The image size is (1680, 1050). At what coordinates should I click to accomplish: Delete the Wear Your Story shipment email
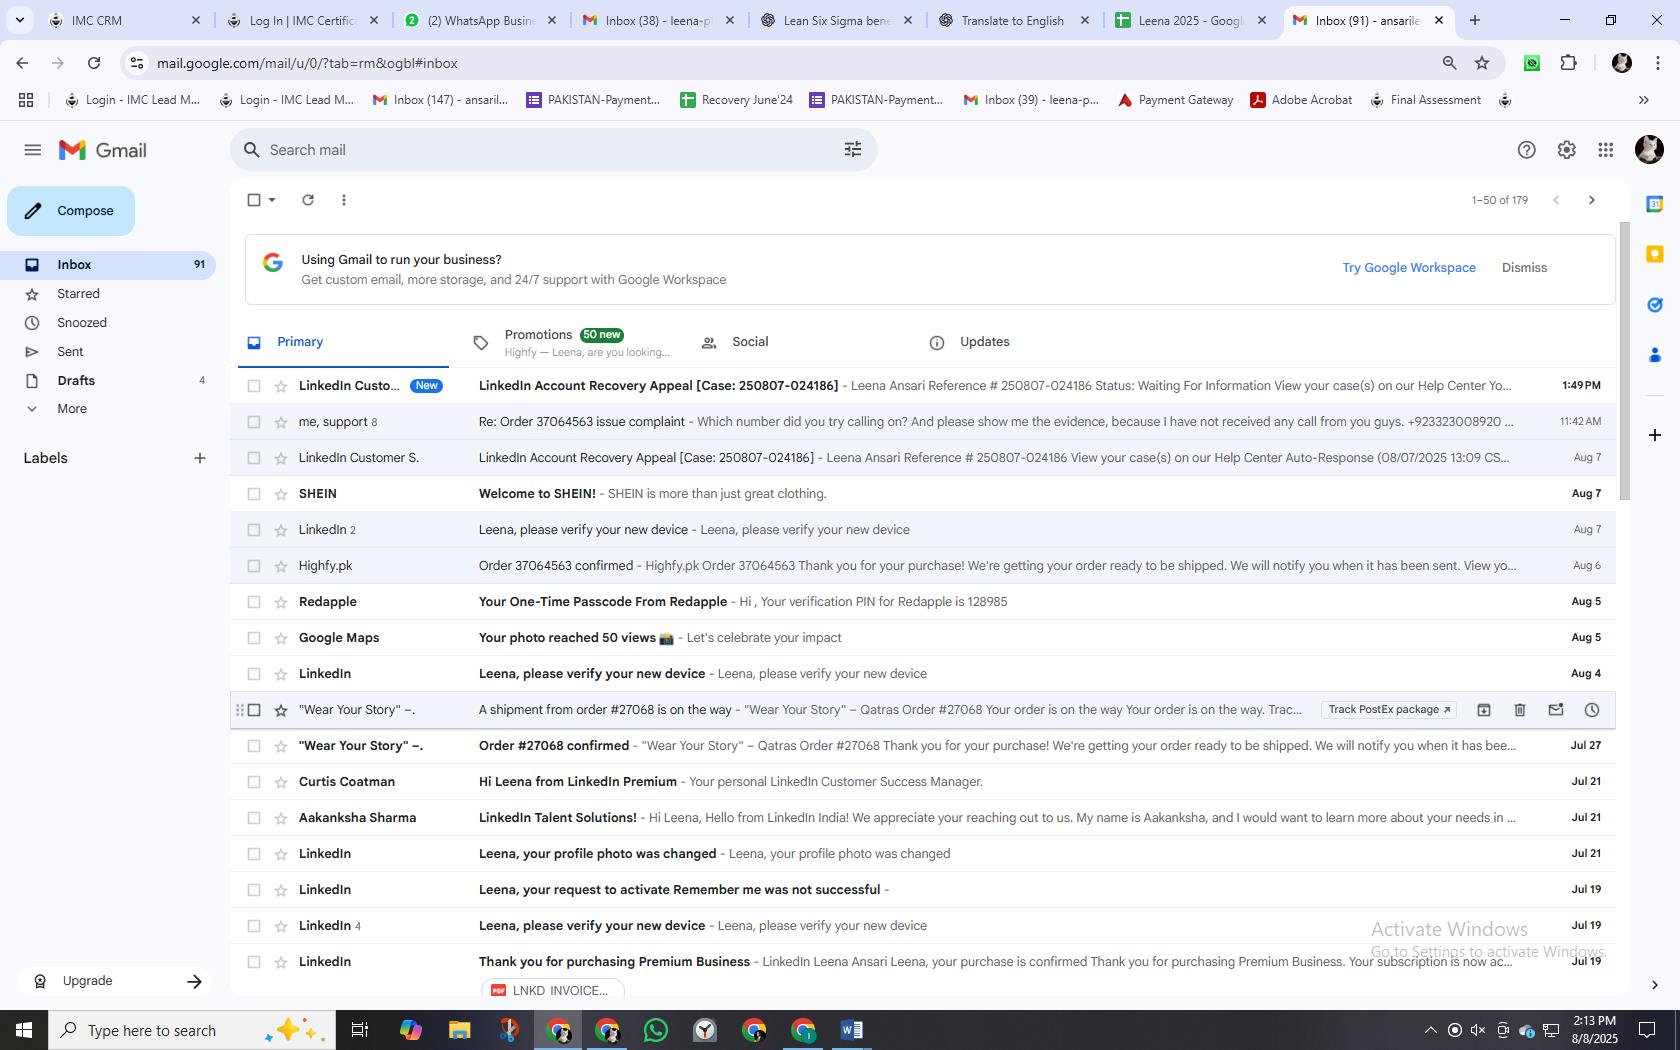1520,710
